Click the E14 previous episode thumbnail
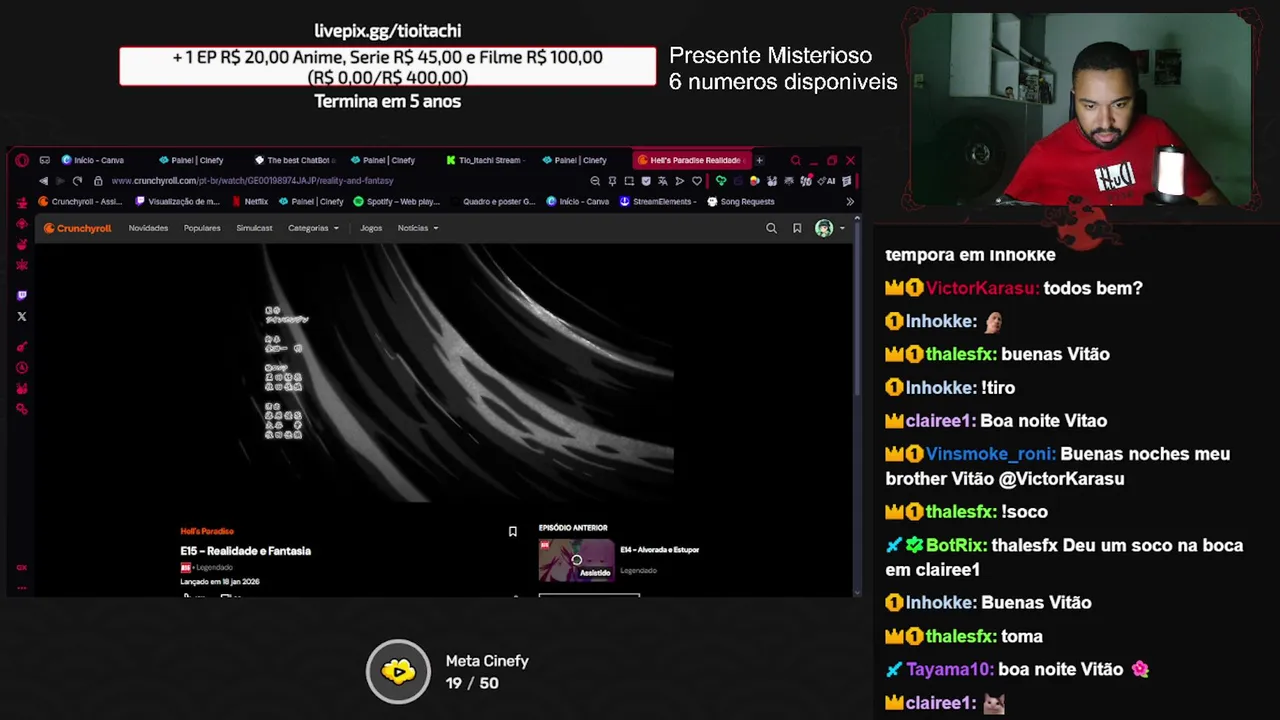Image resolution: width=1280 pixels, height=720 pixels. click(577, 561)
